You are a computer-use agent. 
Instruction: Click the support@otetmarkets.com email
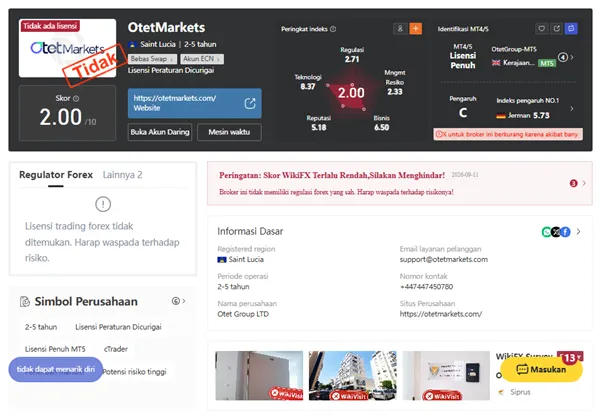click(x=444, y=260)
